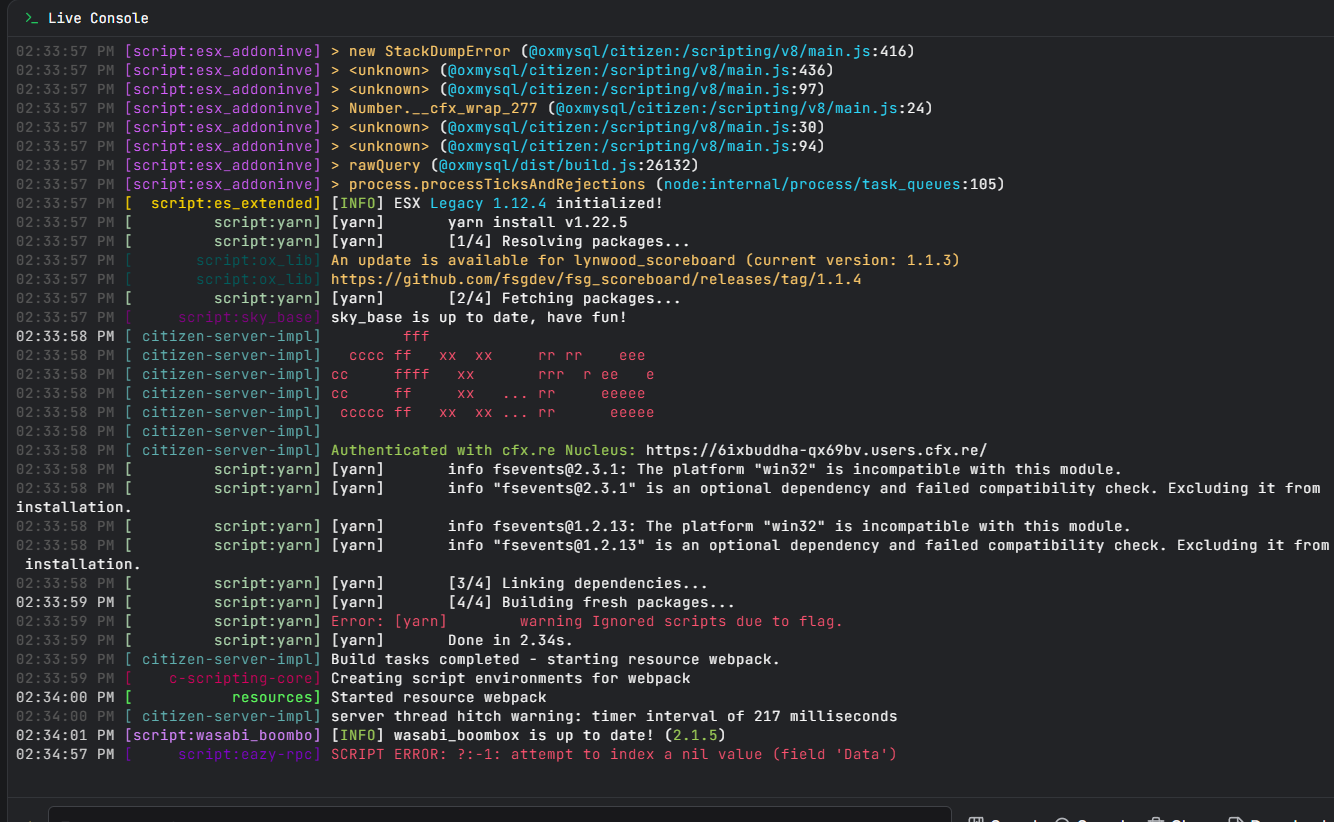This screenshot has height=822, width=1334.
Task: Focus the console command input box
Action: 500,814
